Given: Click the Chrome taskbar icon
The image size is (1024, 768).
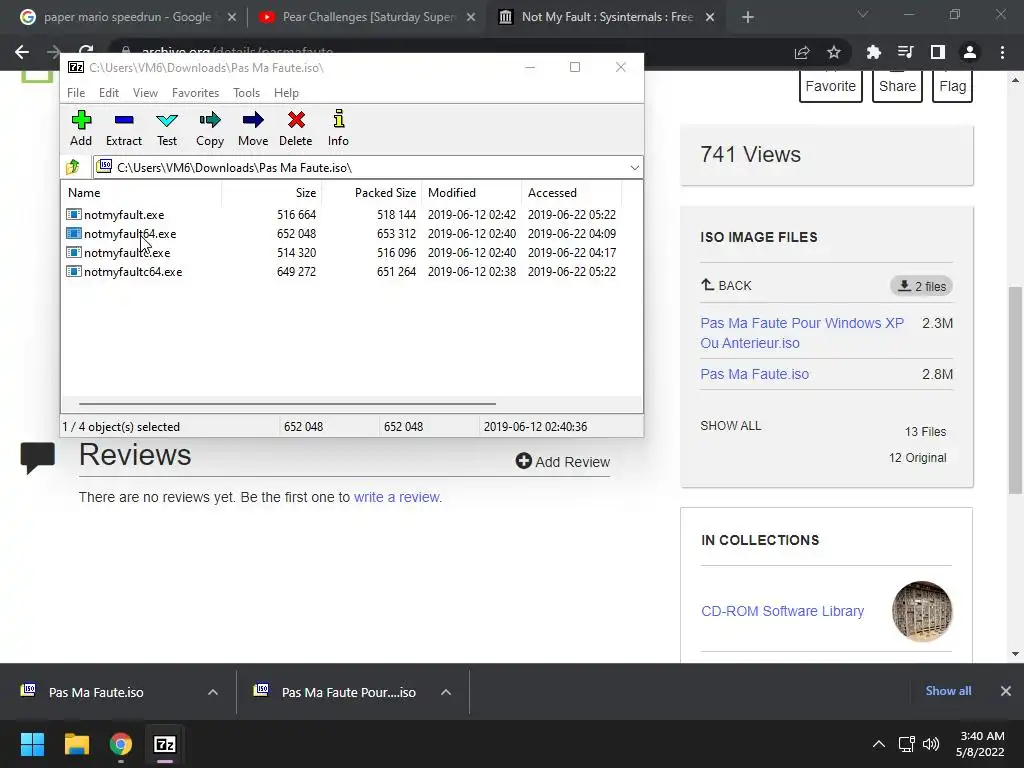Looking at the screenshot, I should pos(121,744).
